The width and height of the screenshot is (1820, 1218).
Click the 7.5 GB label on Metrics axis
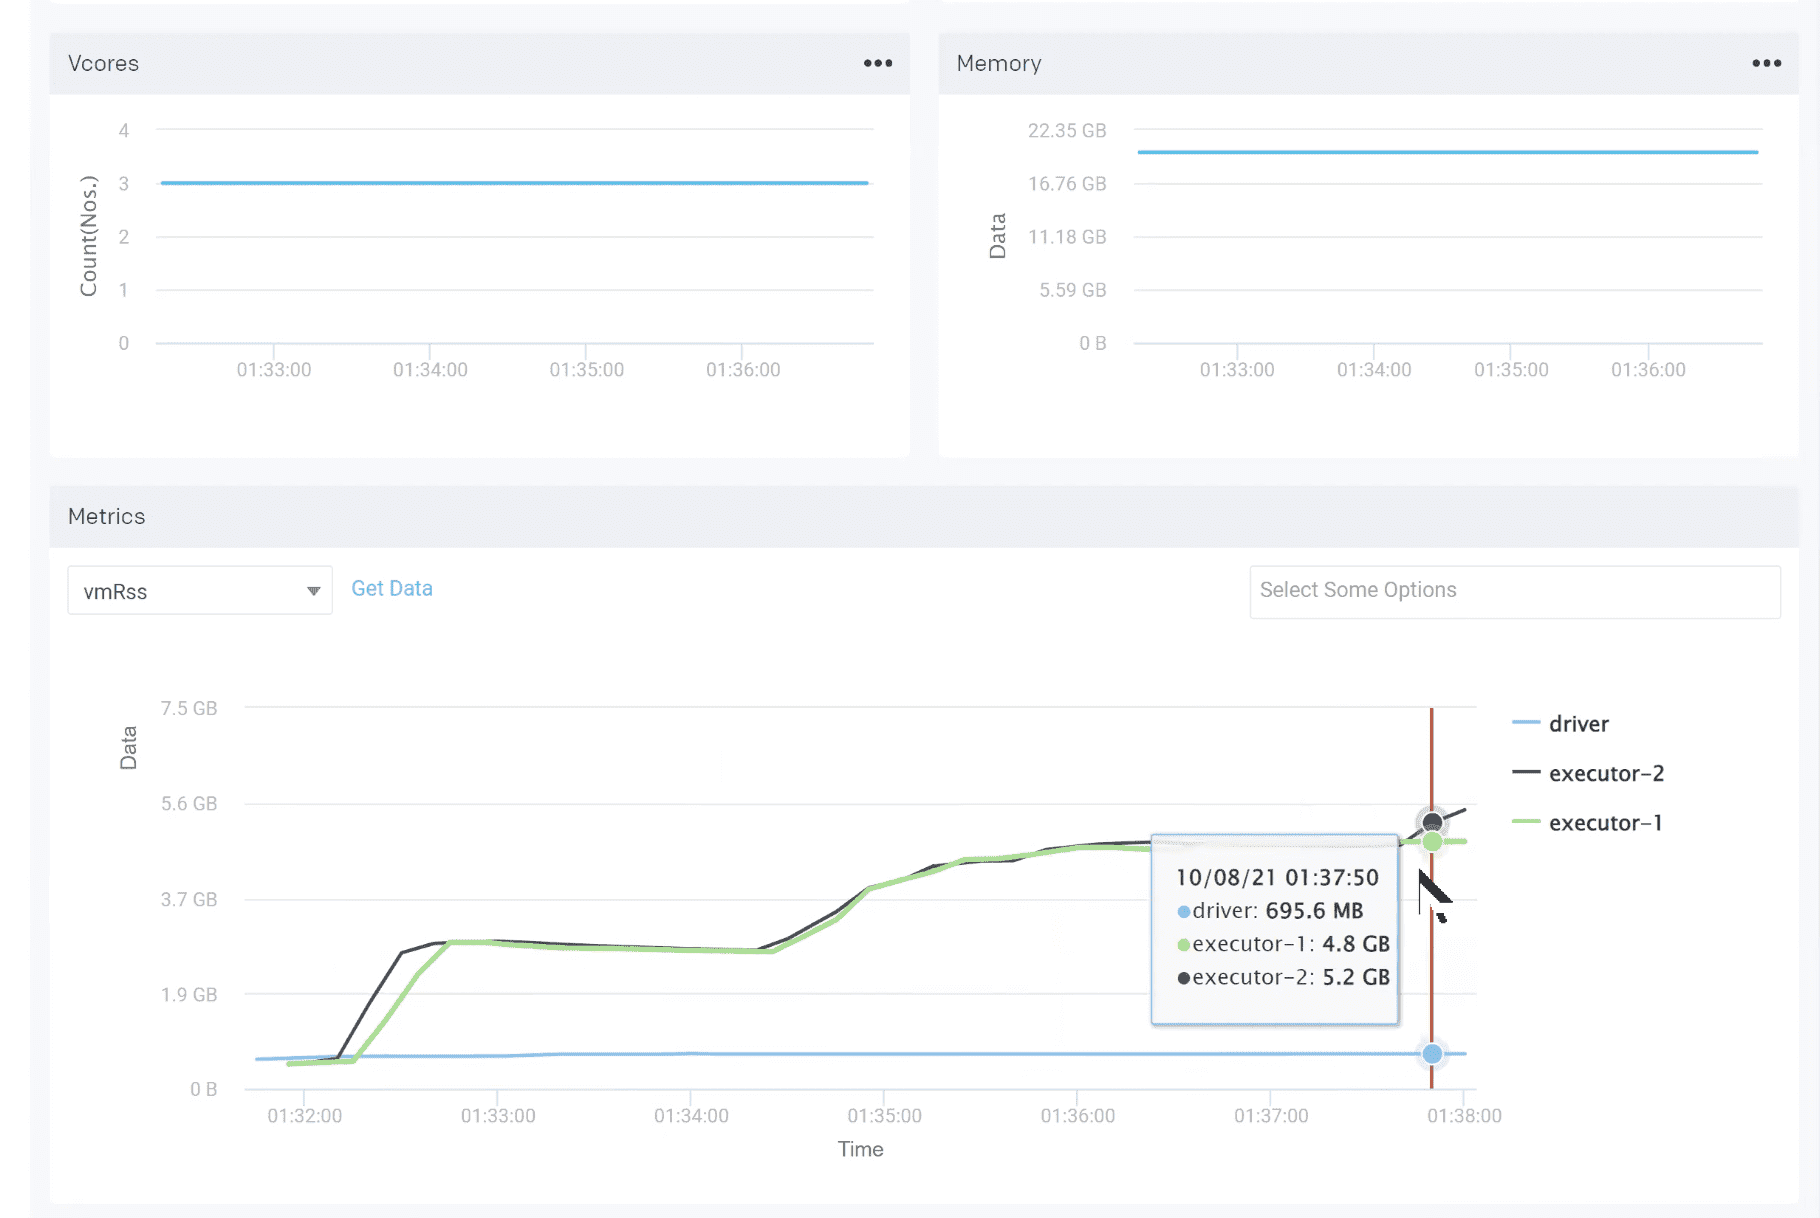189,708
